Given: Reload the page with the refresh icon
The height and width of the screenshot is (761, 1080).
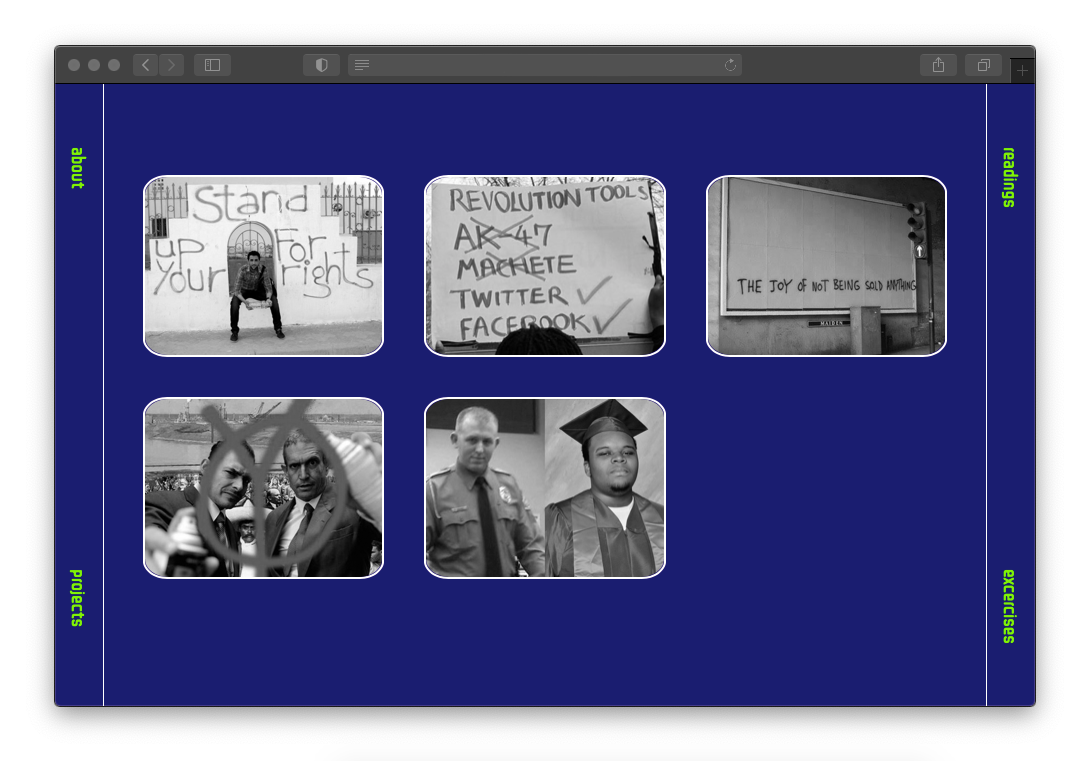Looking at the screenshot, I should point(731,65).
